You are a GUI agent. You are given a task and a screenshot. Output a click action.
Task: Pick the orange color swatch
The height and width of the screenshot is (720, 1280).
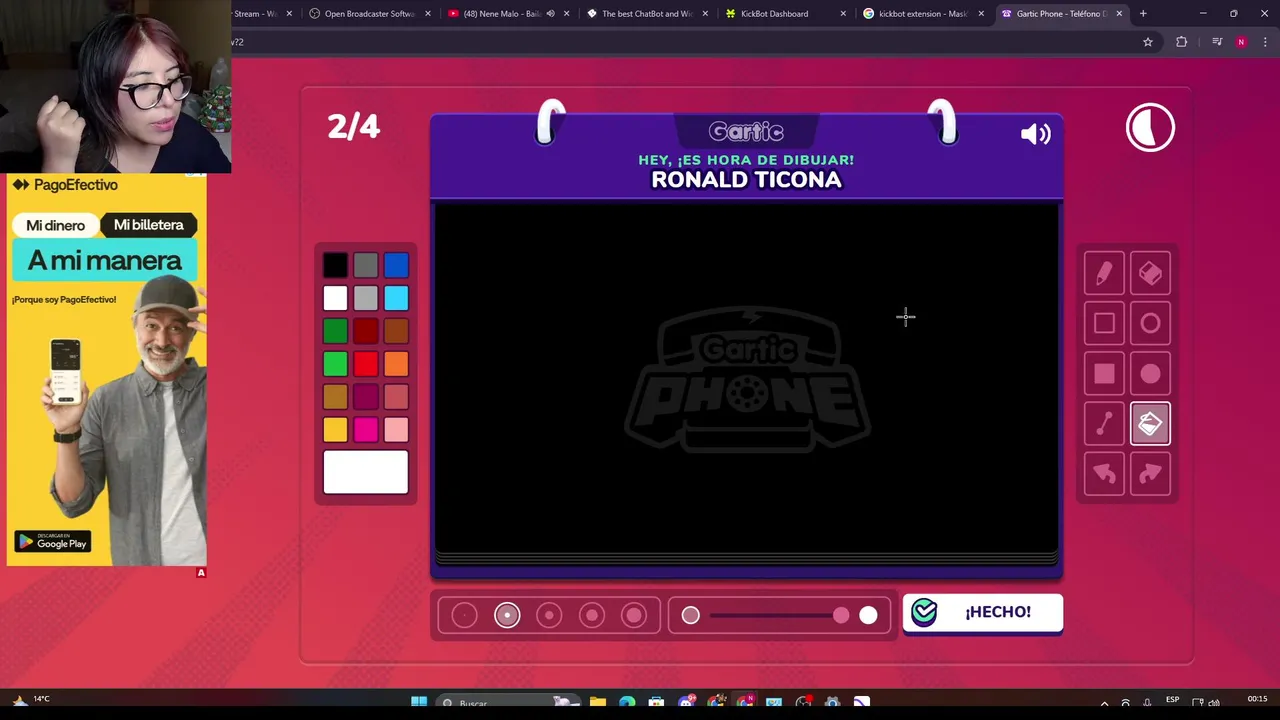(396, 364)
